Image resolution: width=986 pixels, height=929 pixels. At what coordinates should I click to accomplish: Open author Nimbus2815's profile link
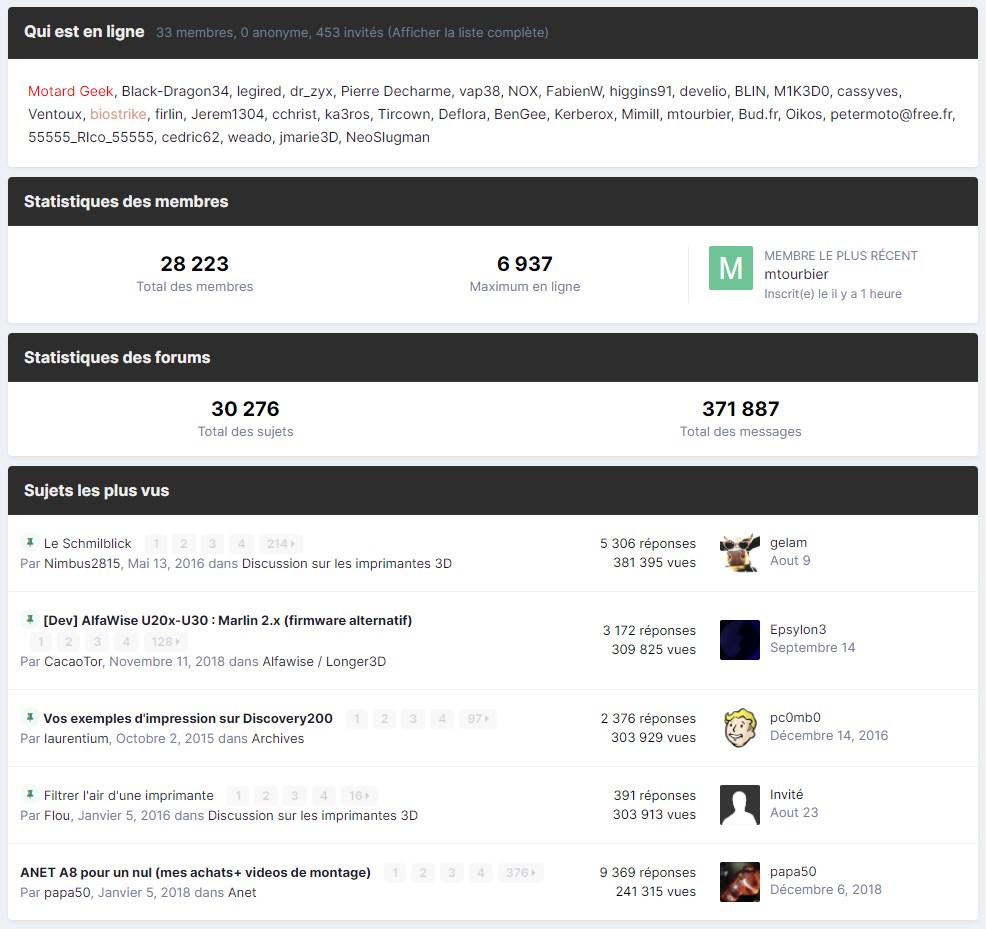tap(82, 564)
